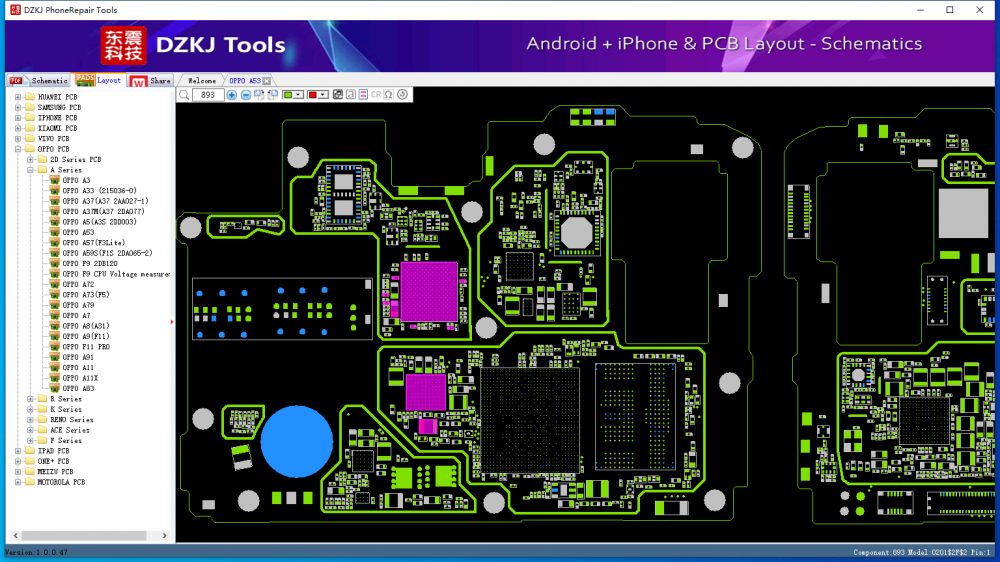The height and width of the screenshot is (562, 1000).
Task: Click the CR toolbar button
Action: [376, 95]
